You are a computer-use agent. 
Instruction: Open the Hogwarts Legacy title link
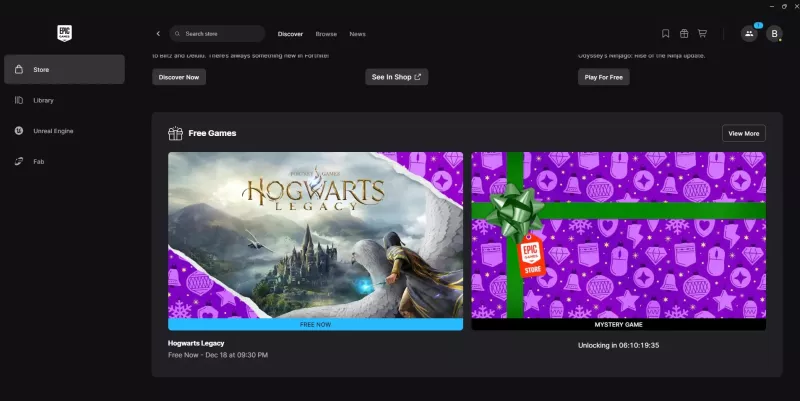coord(196,343)
